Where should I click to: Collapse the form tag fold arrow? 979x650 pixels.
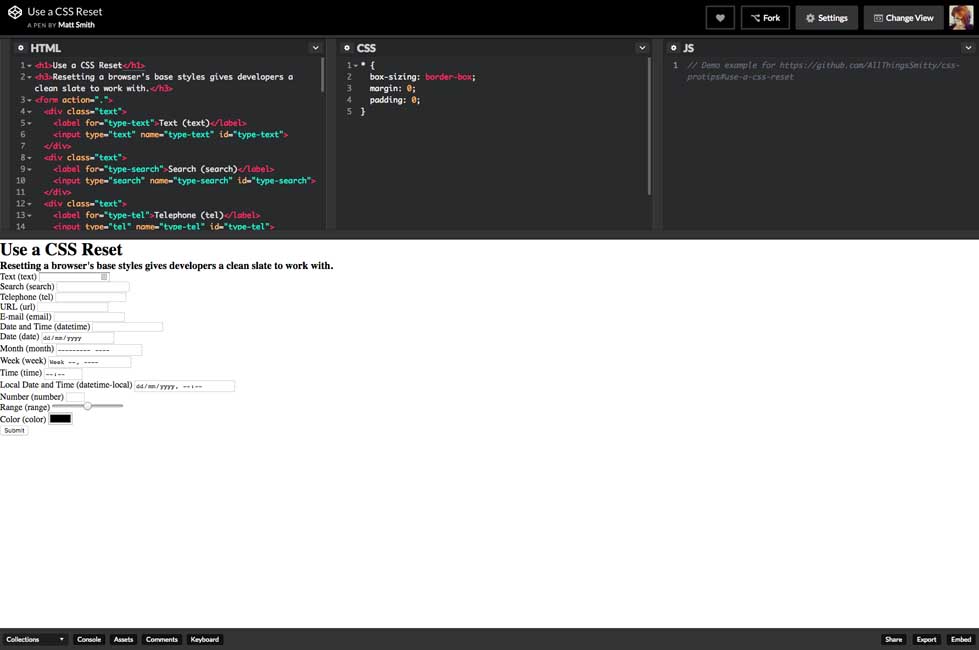(x=29, y=100)
